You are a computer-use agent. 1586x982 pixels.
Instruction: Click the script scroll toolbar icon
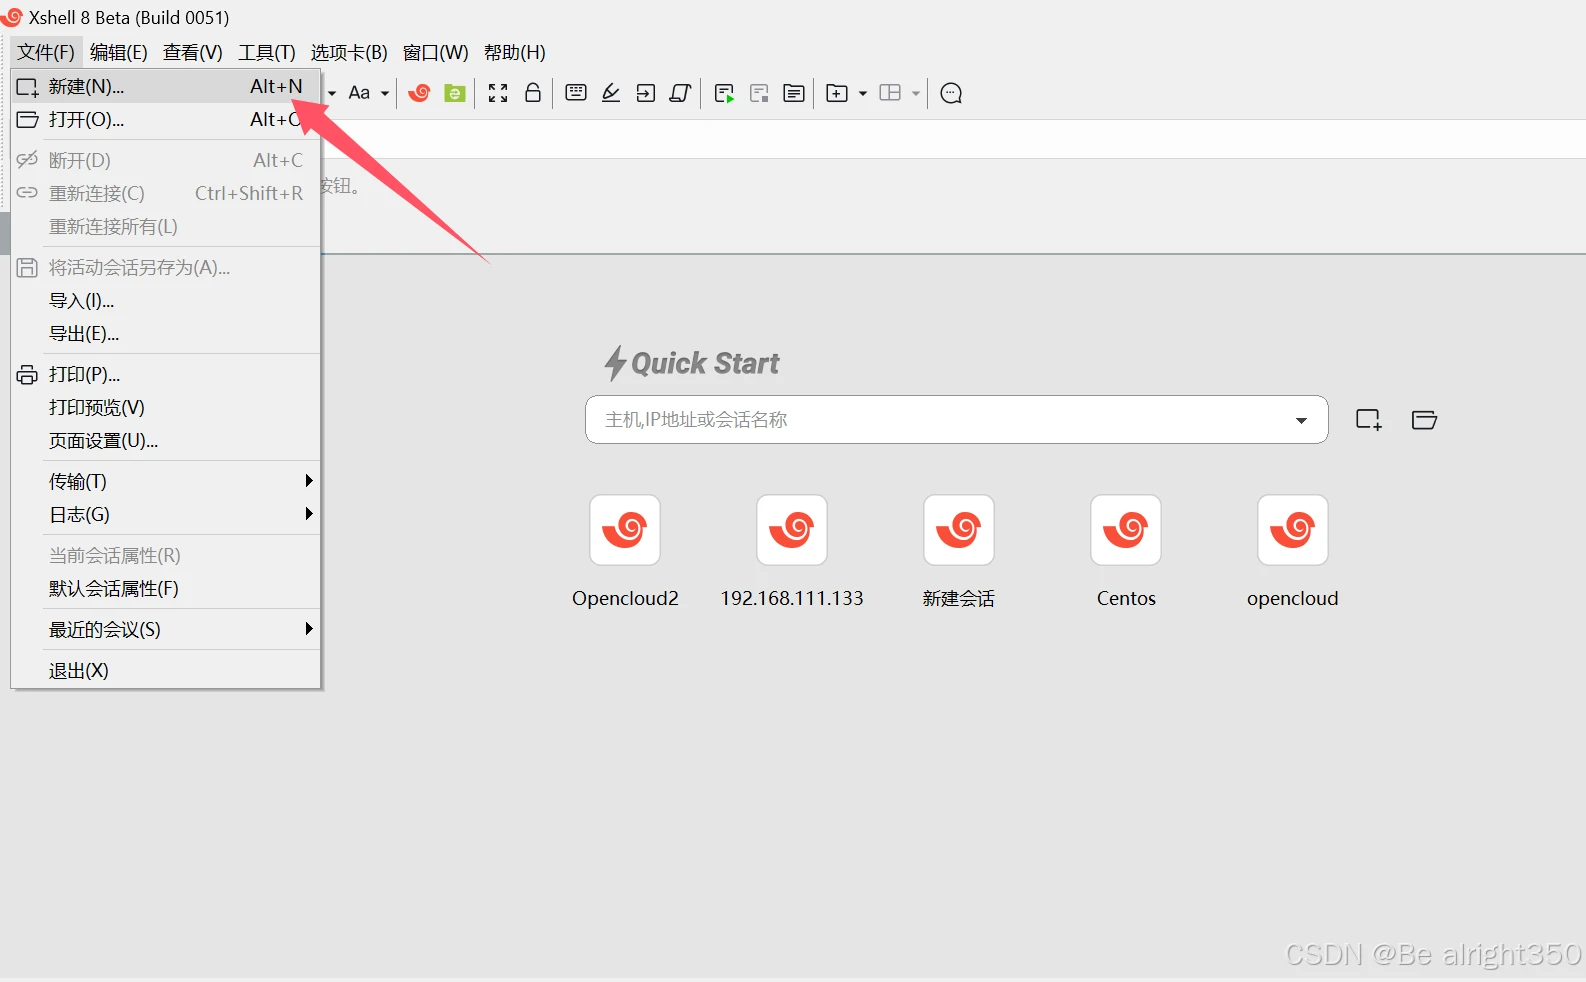[681, 93]
